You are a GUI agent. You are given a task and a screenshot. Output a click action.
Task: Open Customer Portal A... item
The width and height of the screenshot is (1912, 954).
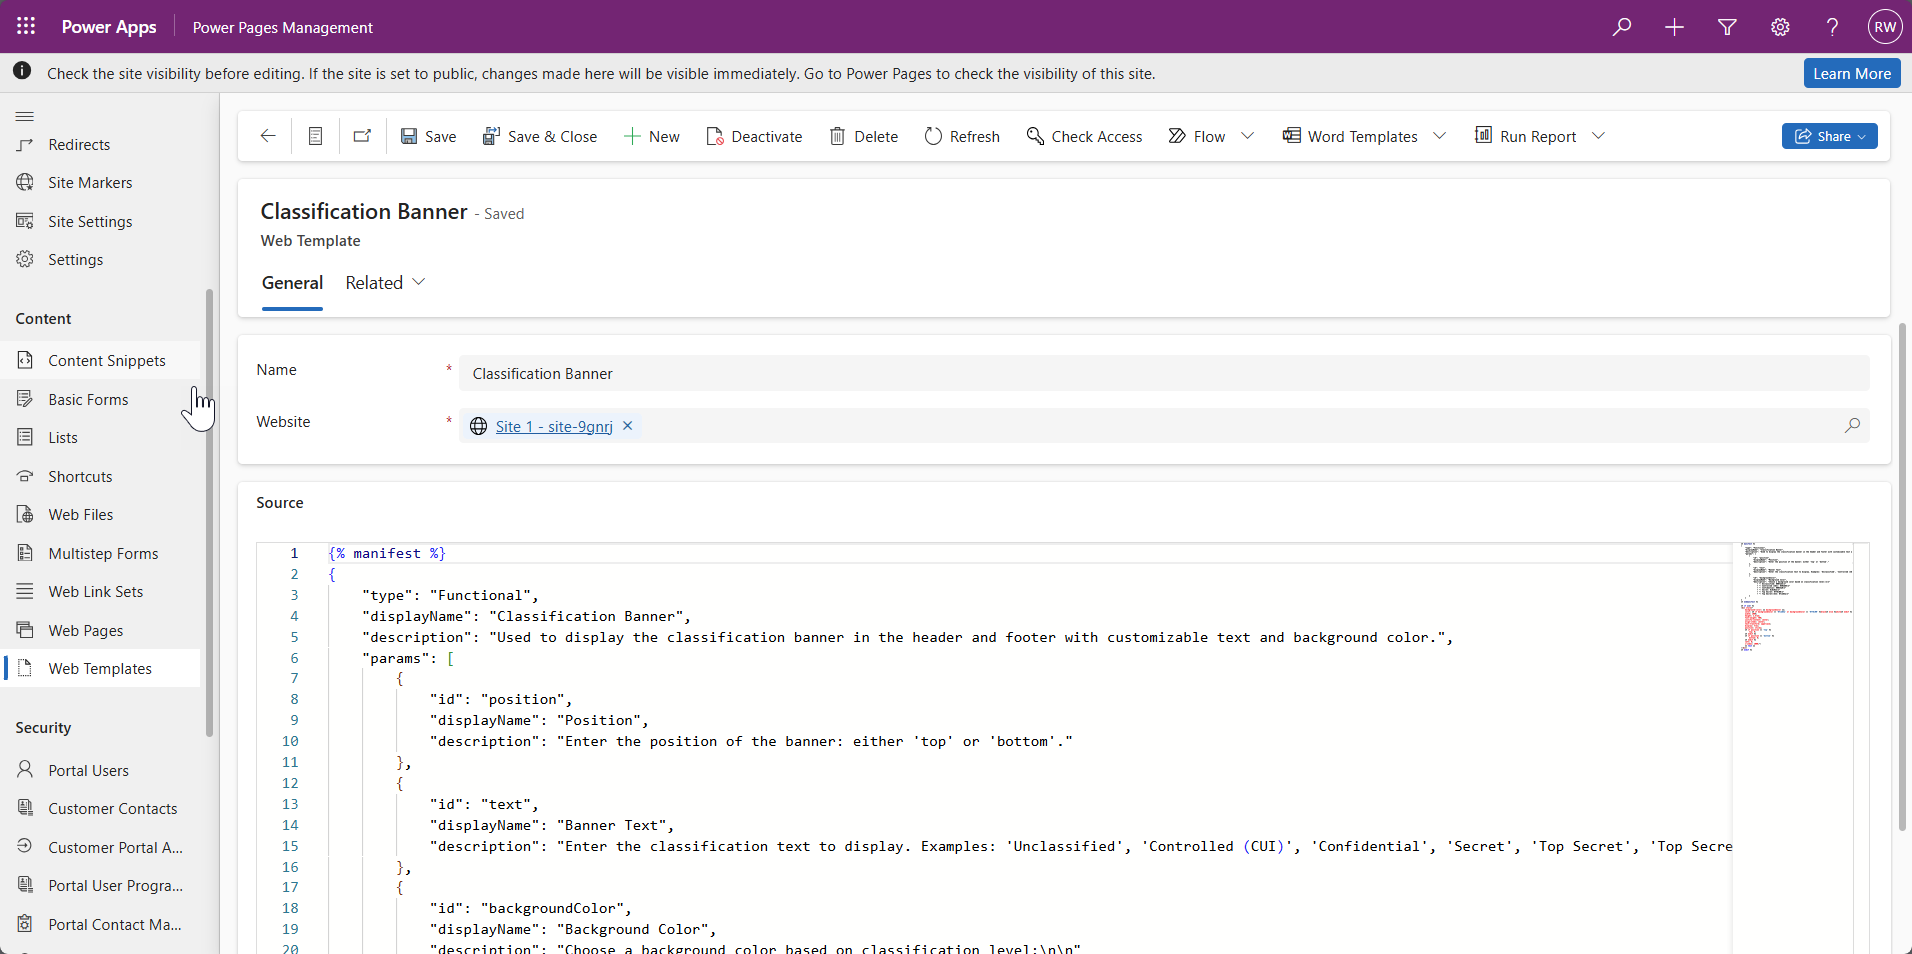click(100, 847)
